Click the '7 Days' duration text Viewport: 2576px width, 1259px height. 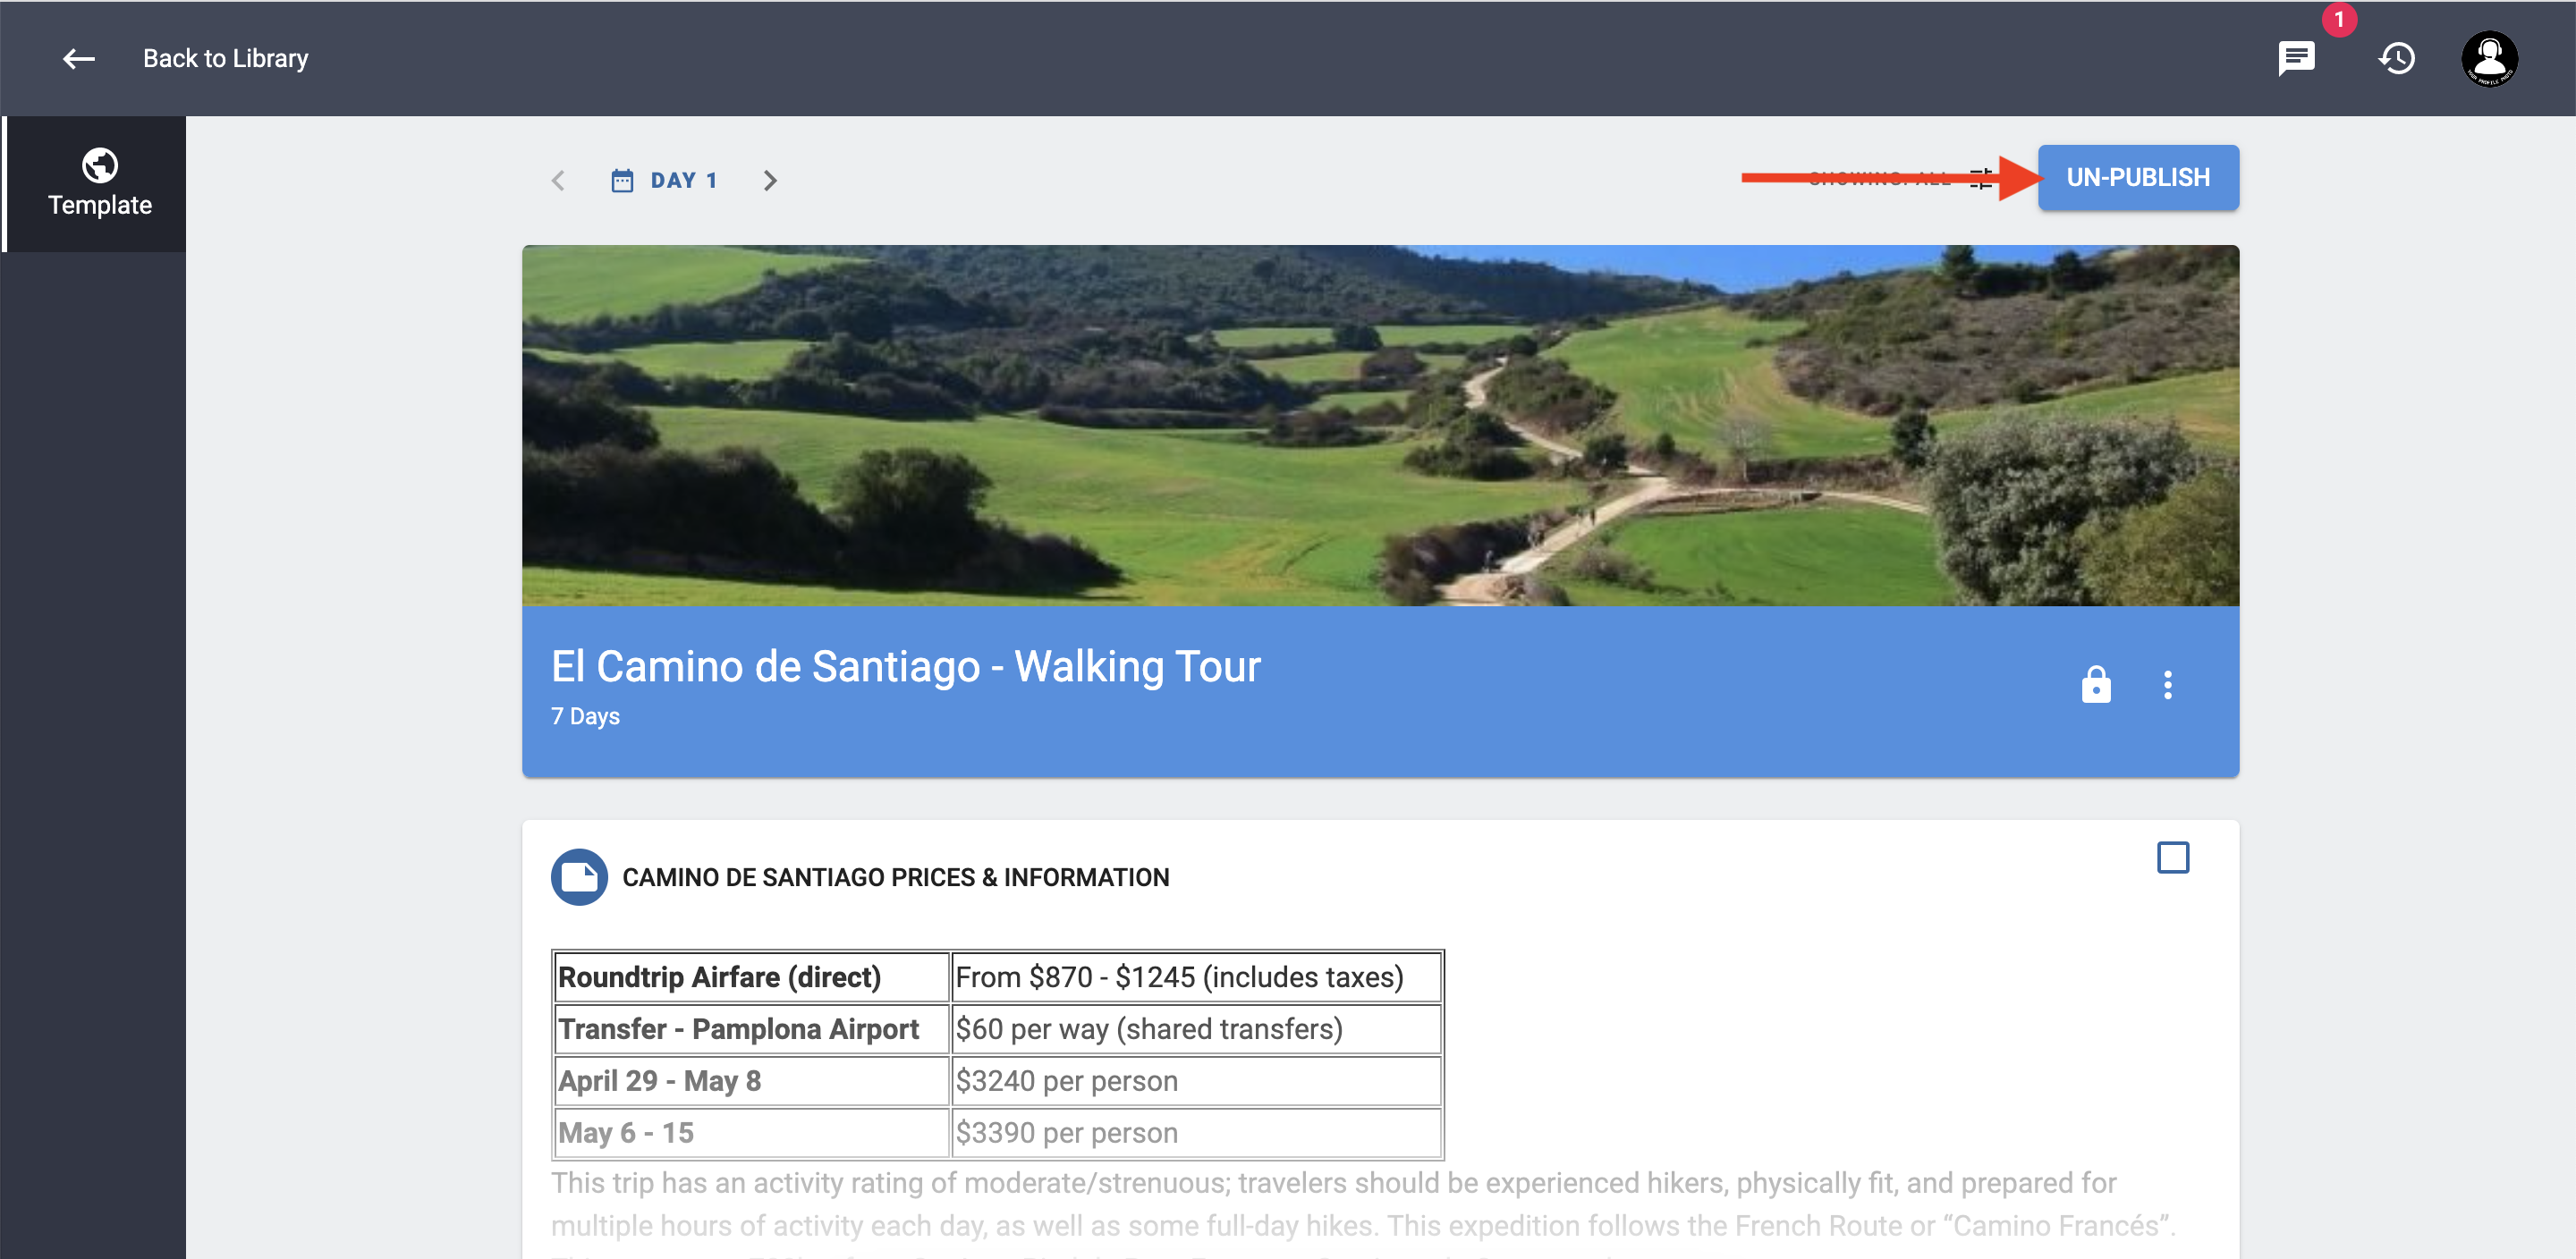(585, 717)
